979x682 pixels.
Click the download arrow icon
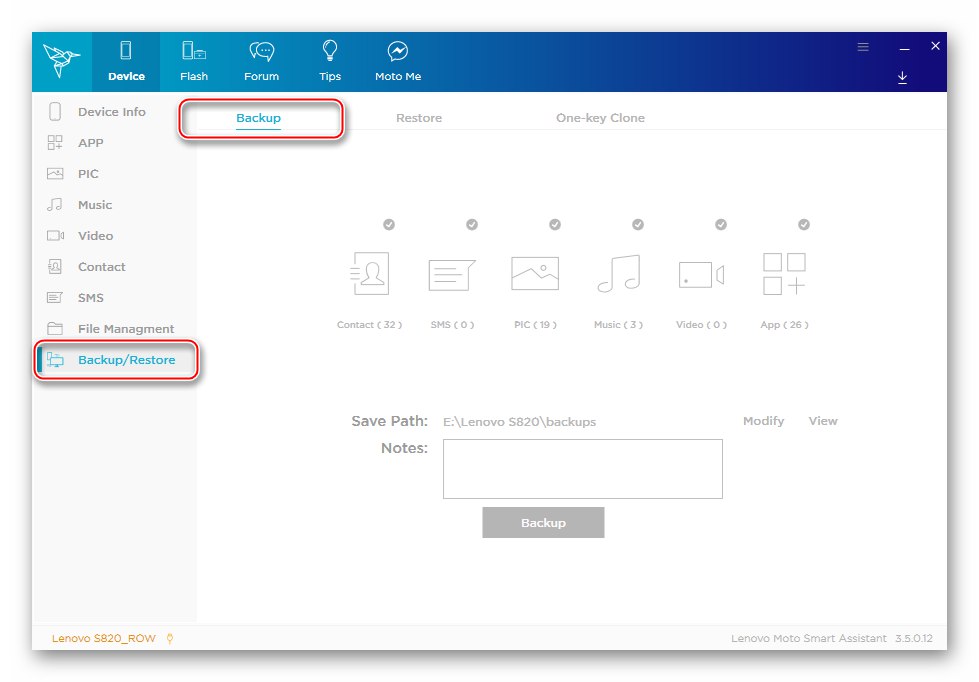(x=902, y=77)
